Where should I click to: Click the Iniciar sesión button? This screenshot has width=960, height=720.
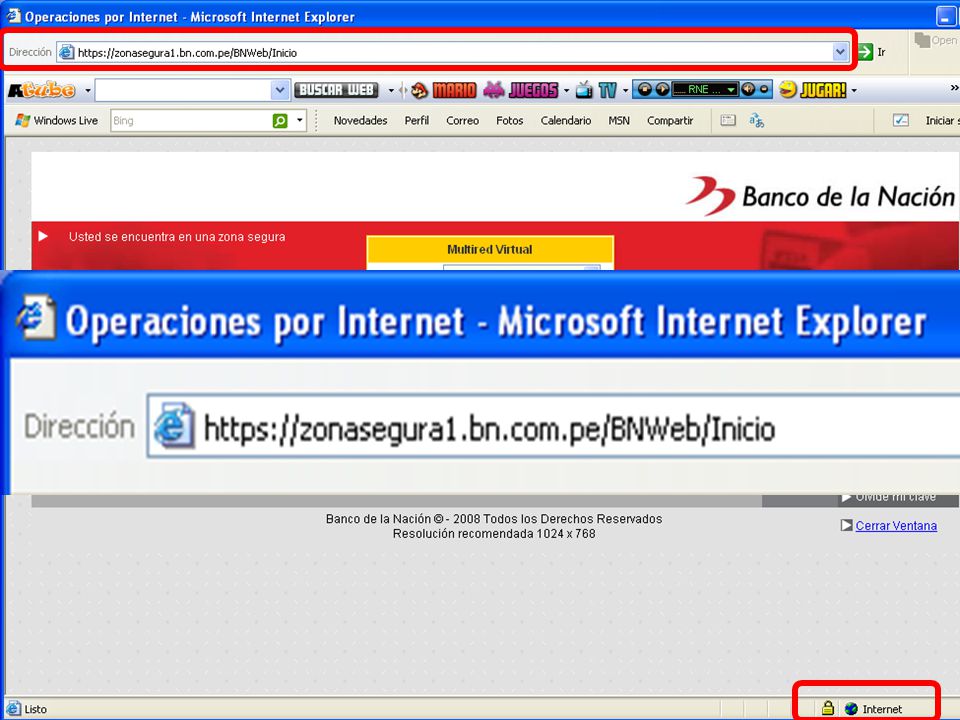942,121
